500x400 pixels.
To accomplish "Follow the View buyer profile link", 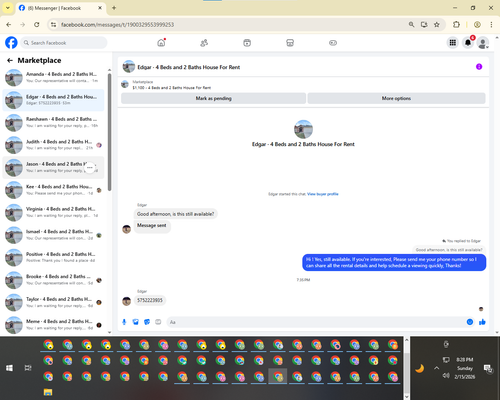I will [x=323, y=194].
